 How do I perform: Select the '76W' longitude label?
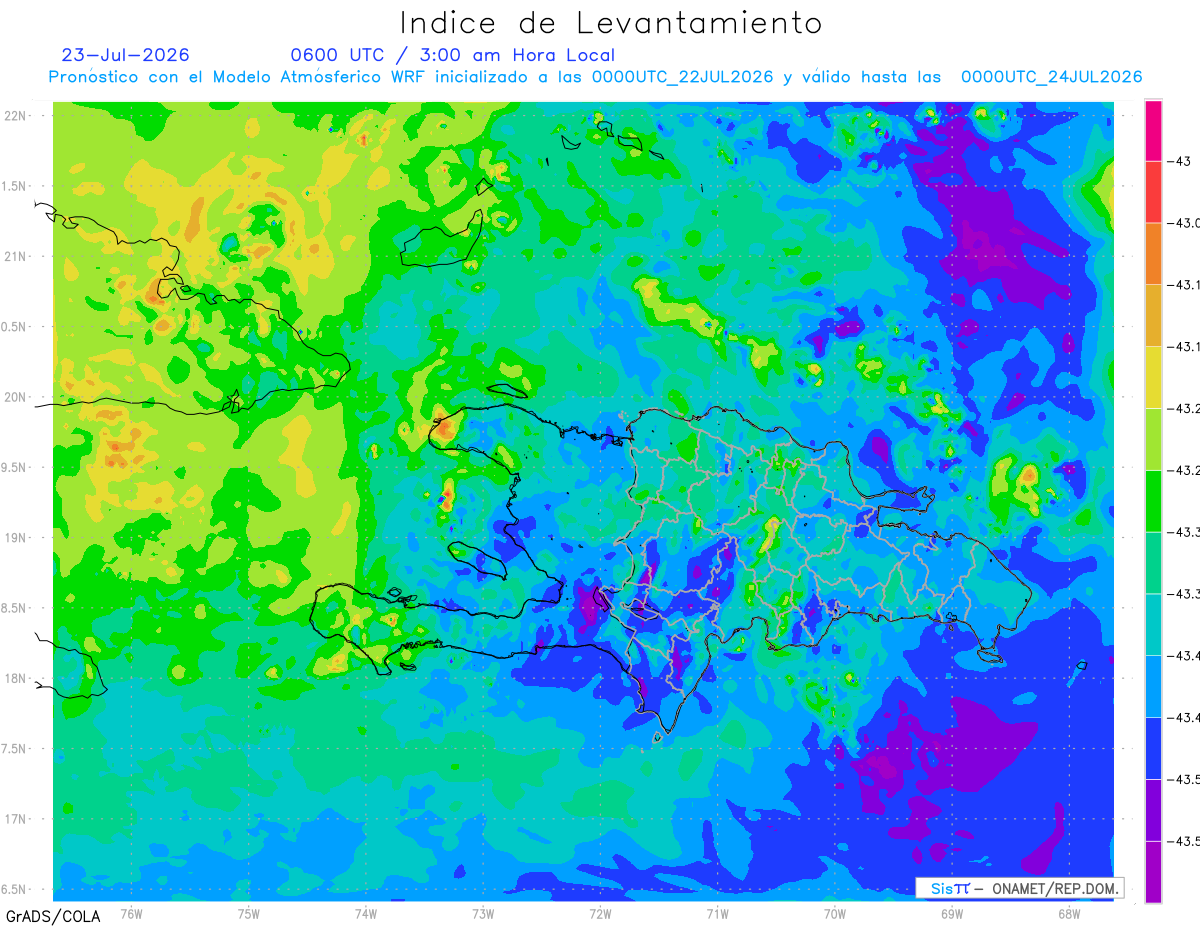pos(131,913)
